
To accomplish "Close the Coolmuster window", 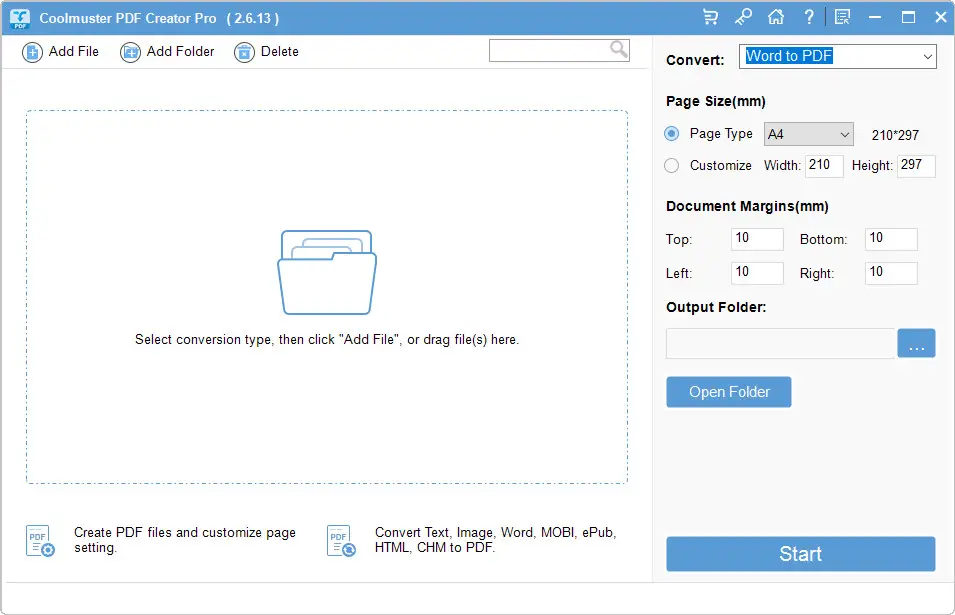I will (x=941, y=17).
